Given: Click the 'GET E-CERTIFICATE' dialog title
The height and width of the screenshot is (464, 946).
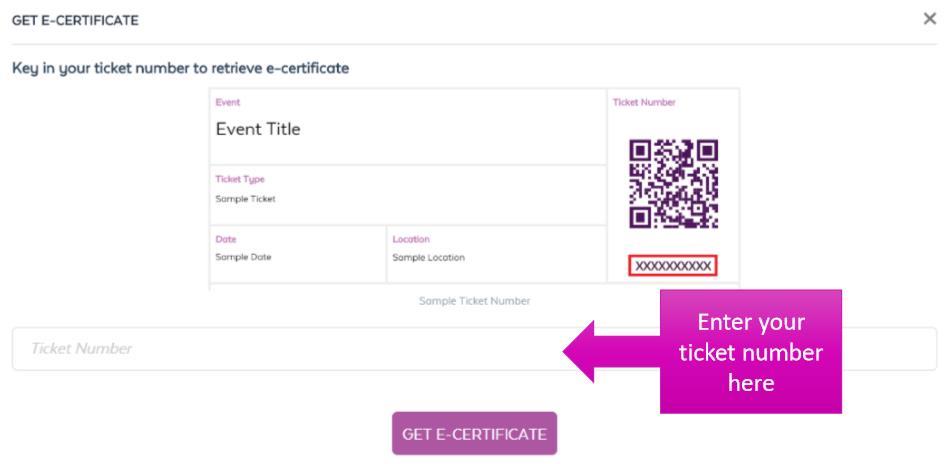Looking at the screenshot, I should coord(75,20).
